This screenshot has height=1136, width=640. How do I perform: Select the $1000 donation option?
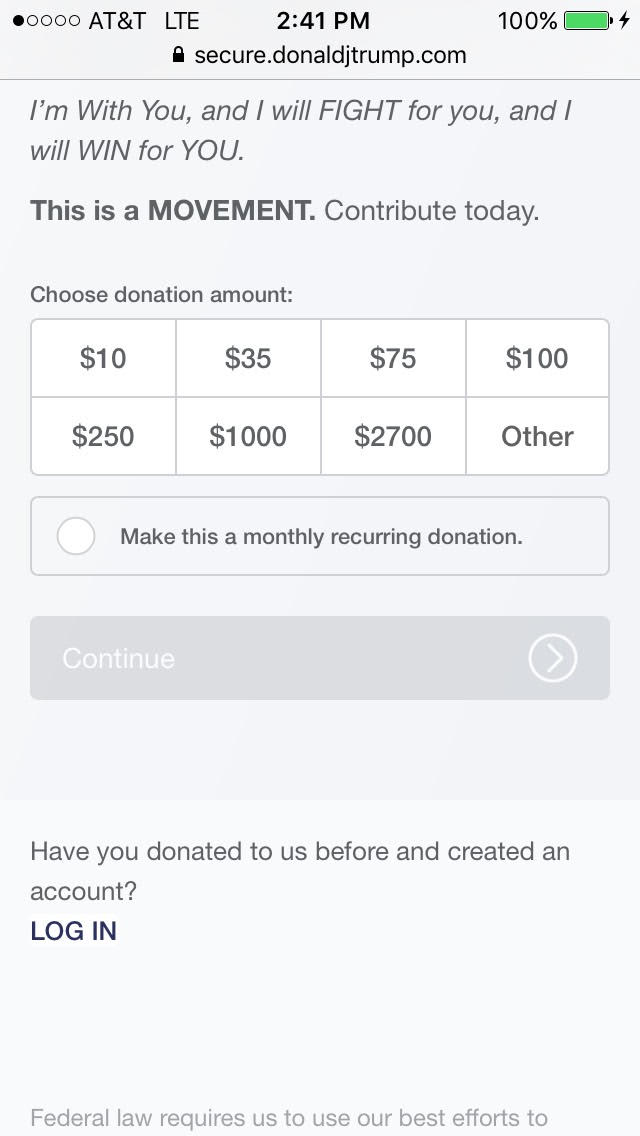248,436
